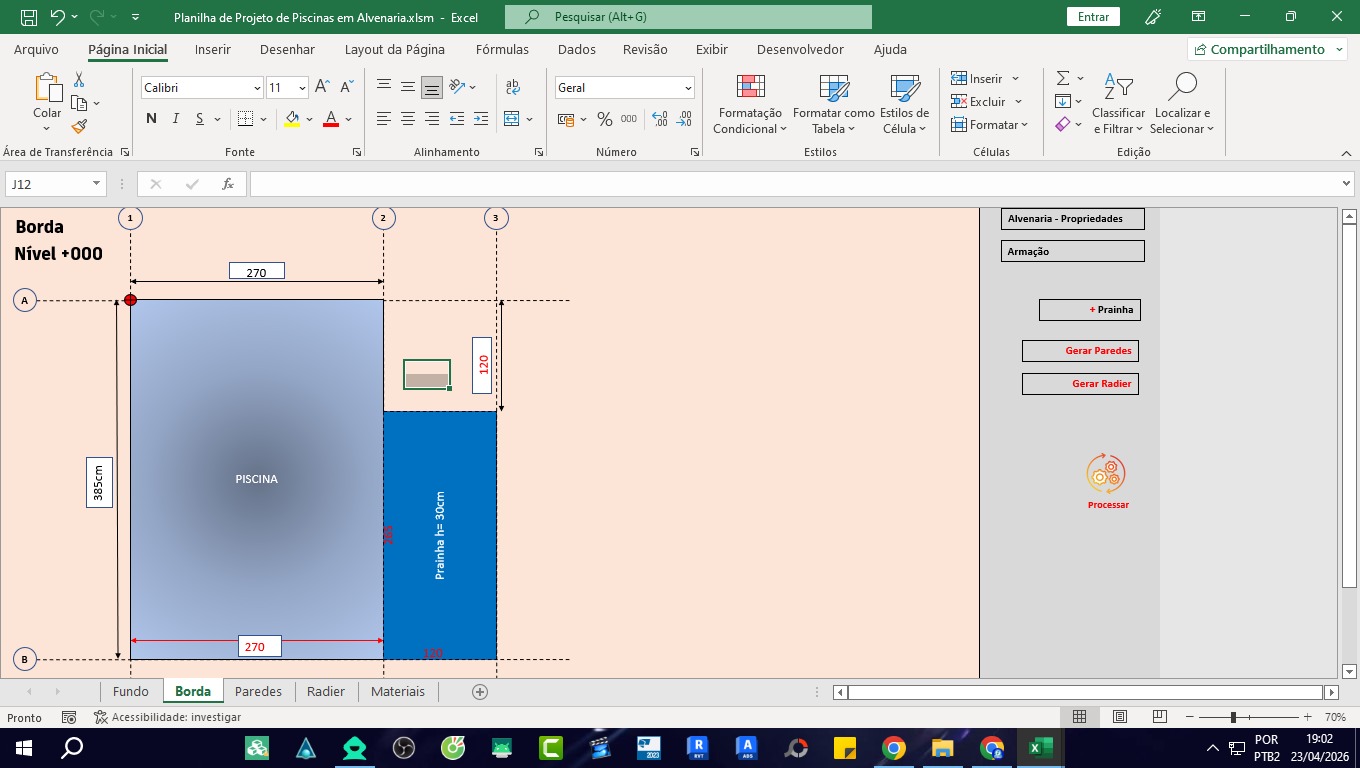The image size is (1360, 768).
Task: Click the zoom slider in status bar
Action: [x=1233, y=717]
